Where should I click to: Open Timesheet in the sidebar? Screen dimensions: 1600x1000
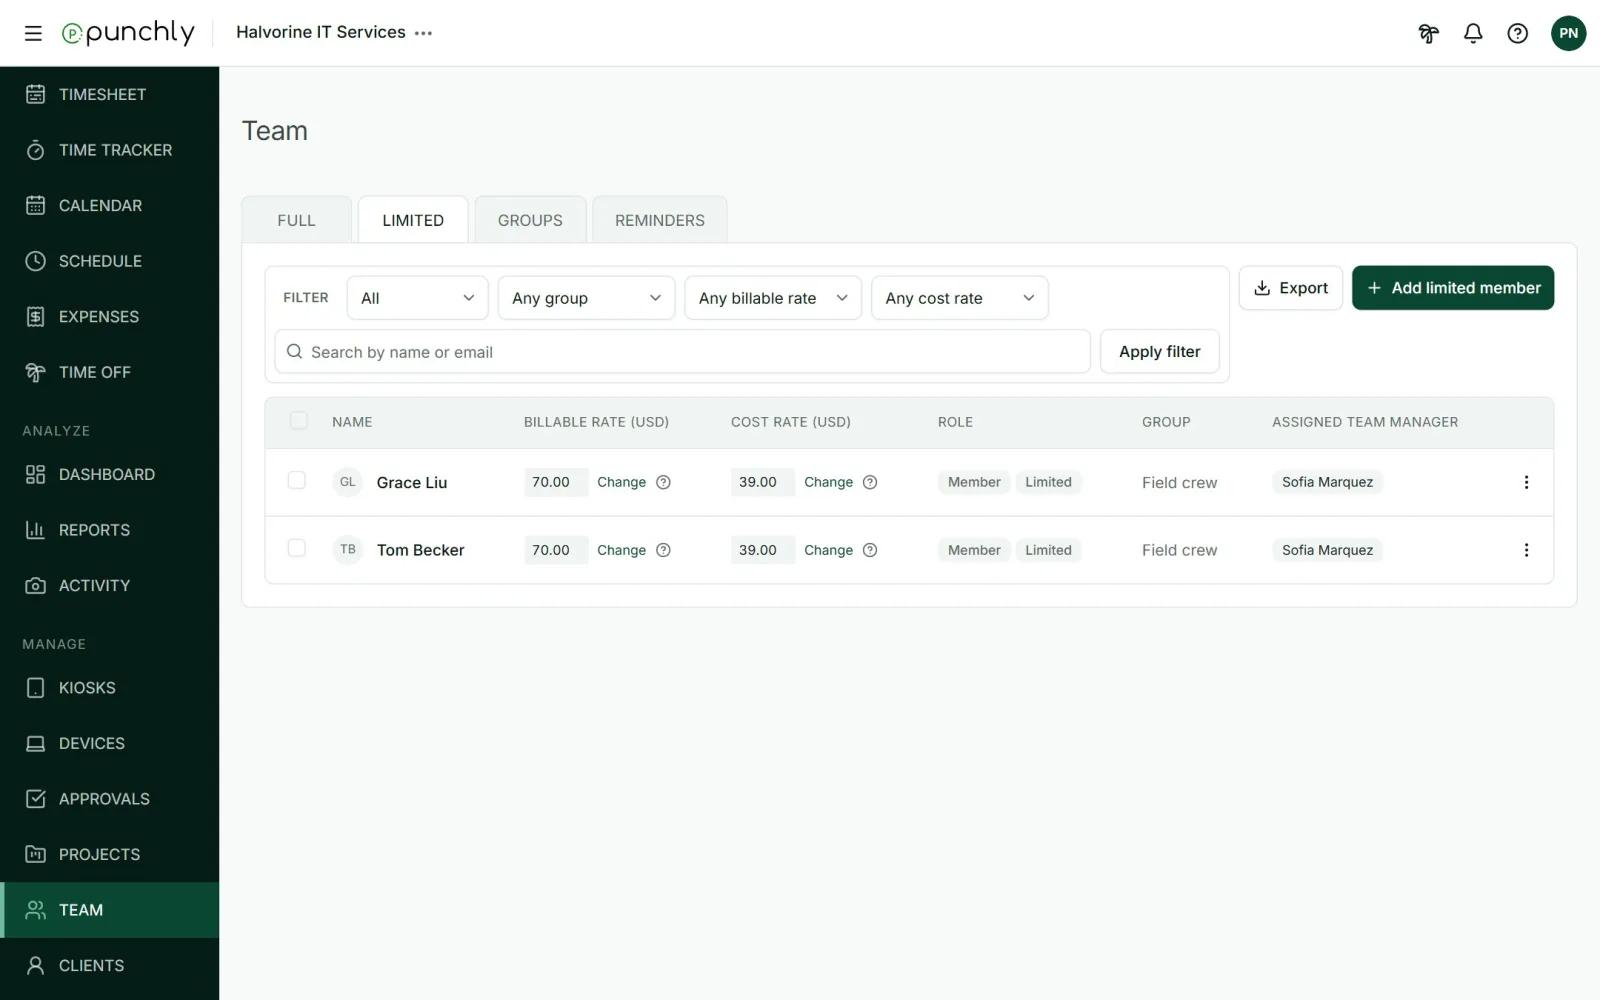coord(110,94)
